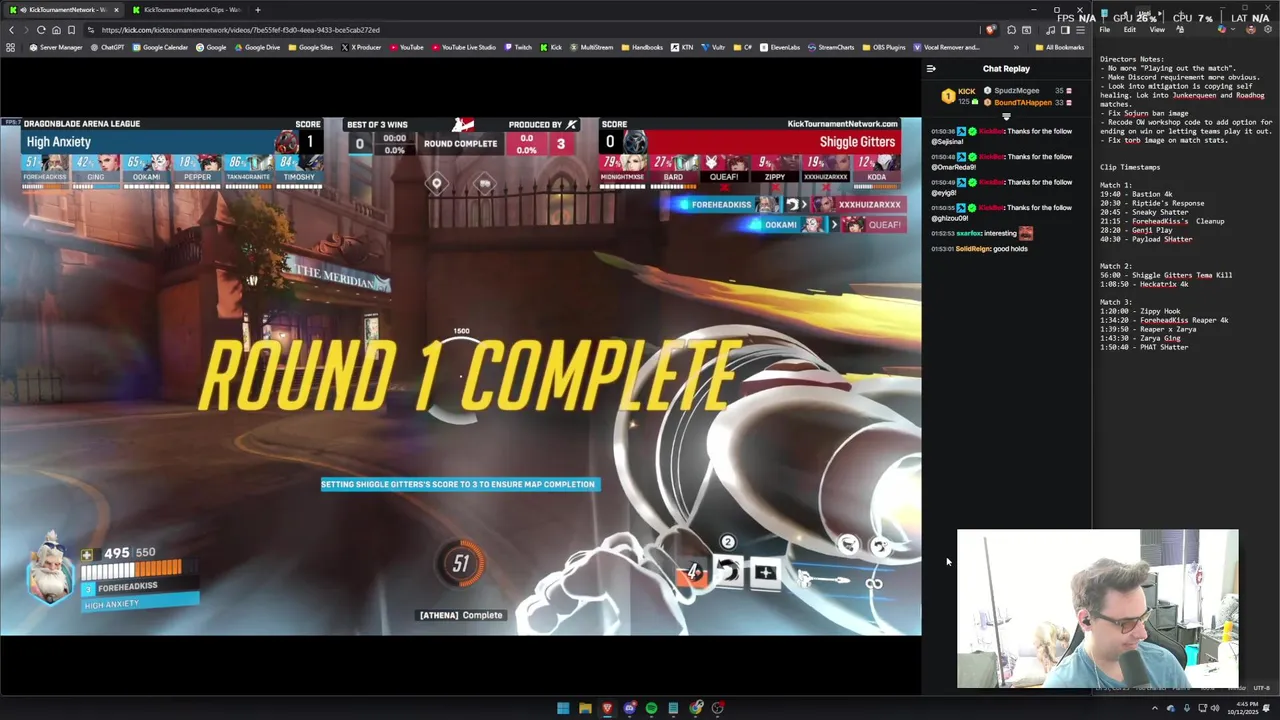This screenshot has width=1280, height=720.
Task: Open the Vultr bookmark
Action: (714, 47)
